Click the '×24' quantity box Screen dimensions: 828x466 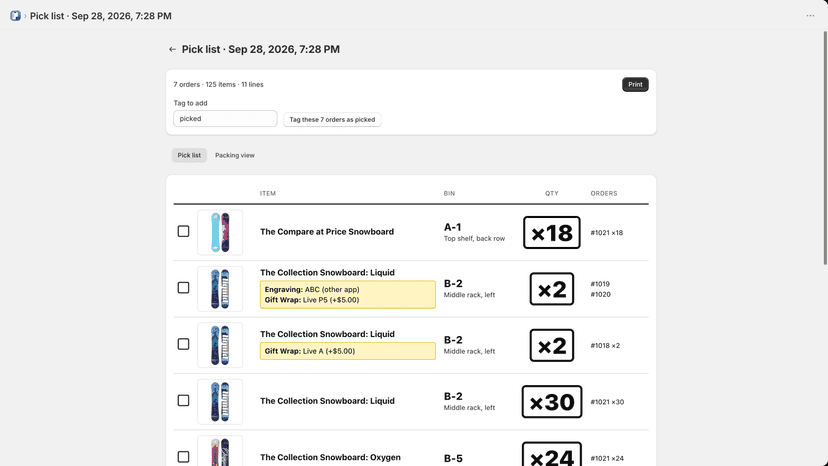pos(552,454)
